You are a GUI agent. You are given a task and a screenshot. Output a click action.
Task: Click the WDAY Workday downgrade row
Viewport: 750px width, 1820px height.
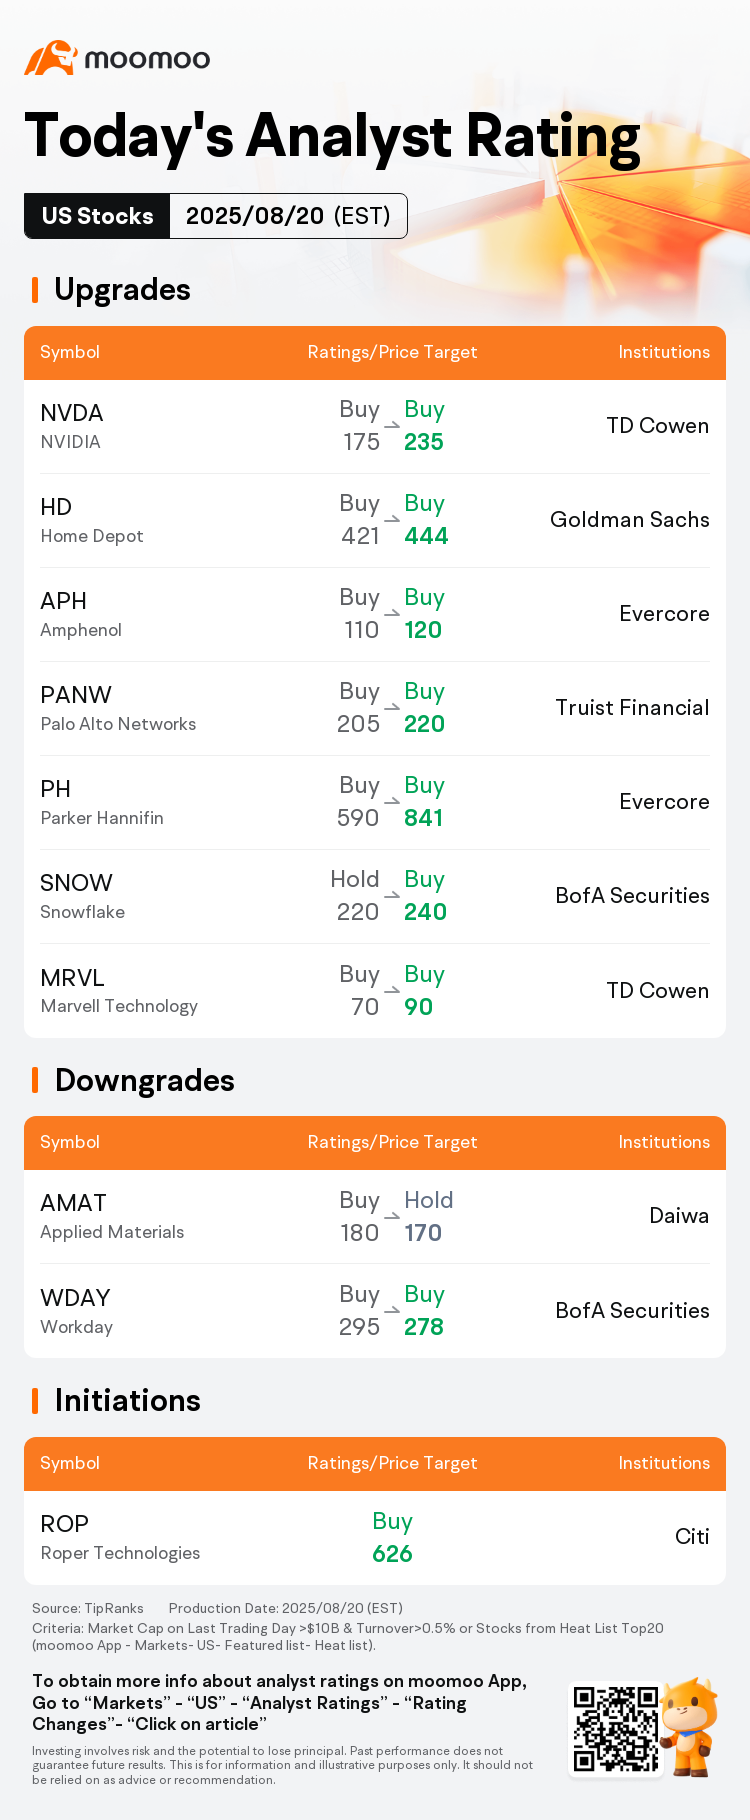pos(375,1311)
